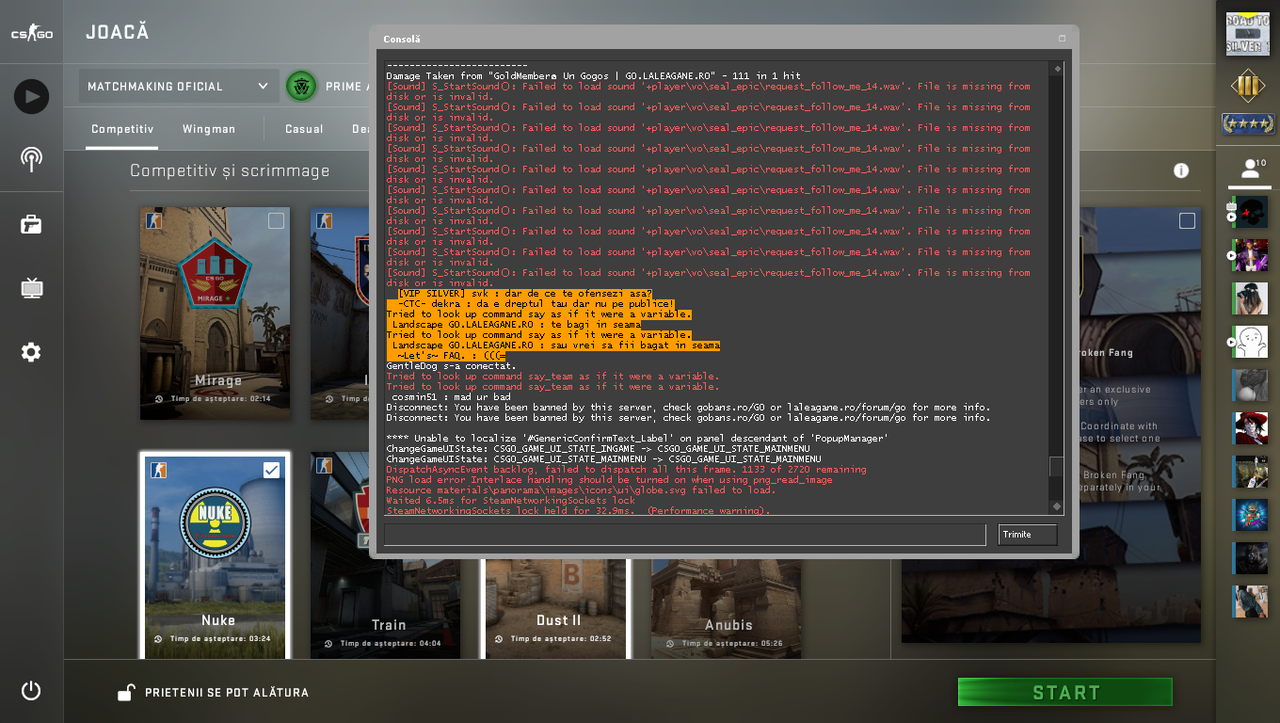Select the Anubis map card
The width and height of the screenshot is (1280, 723).
pyautogui.click(x=727, y=608)
